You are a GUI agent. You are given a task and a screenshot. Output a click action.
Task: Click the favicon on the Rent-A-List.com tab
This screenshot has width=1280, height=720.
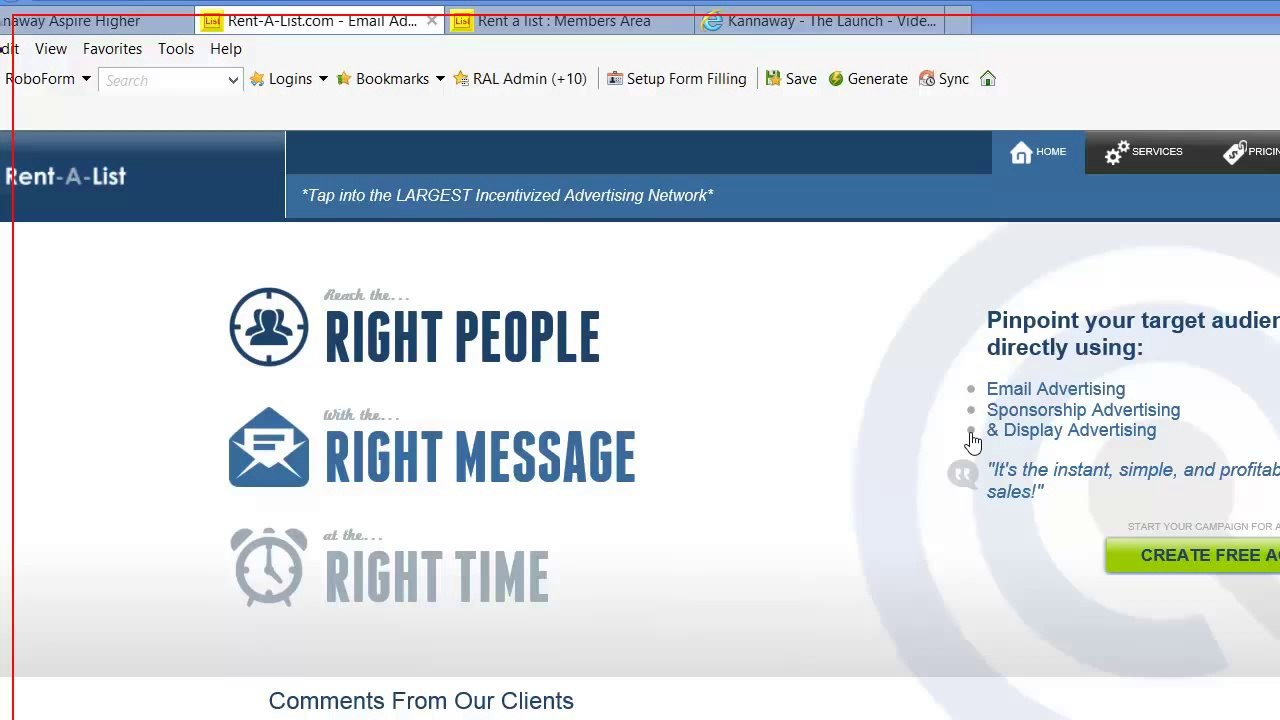pyautogui.click(x=212, y=21)
